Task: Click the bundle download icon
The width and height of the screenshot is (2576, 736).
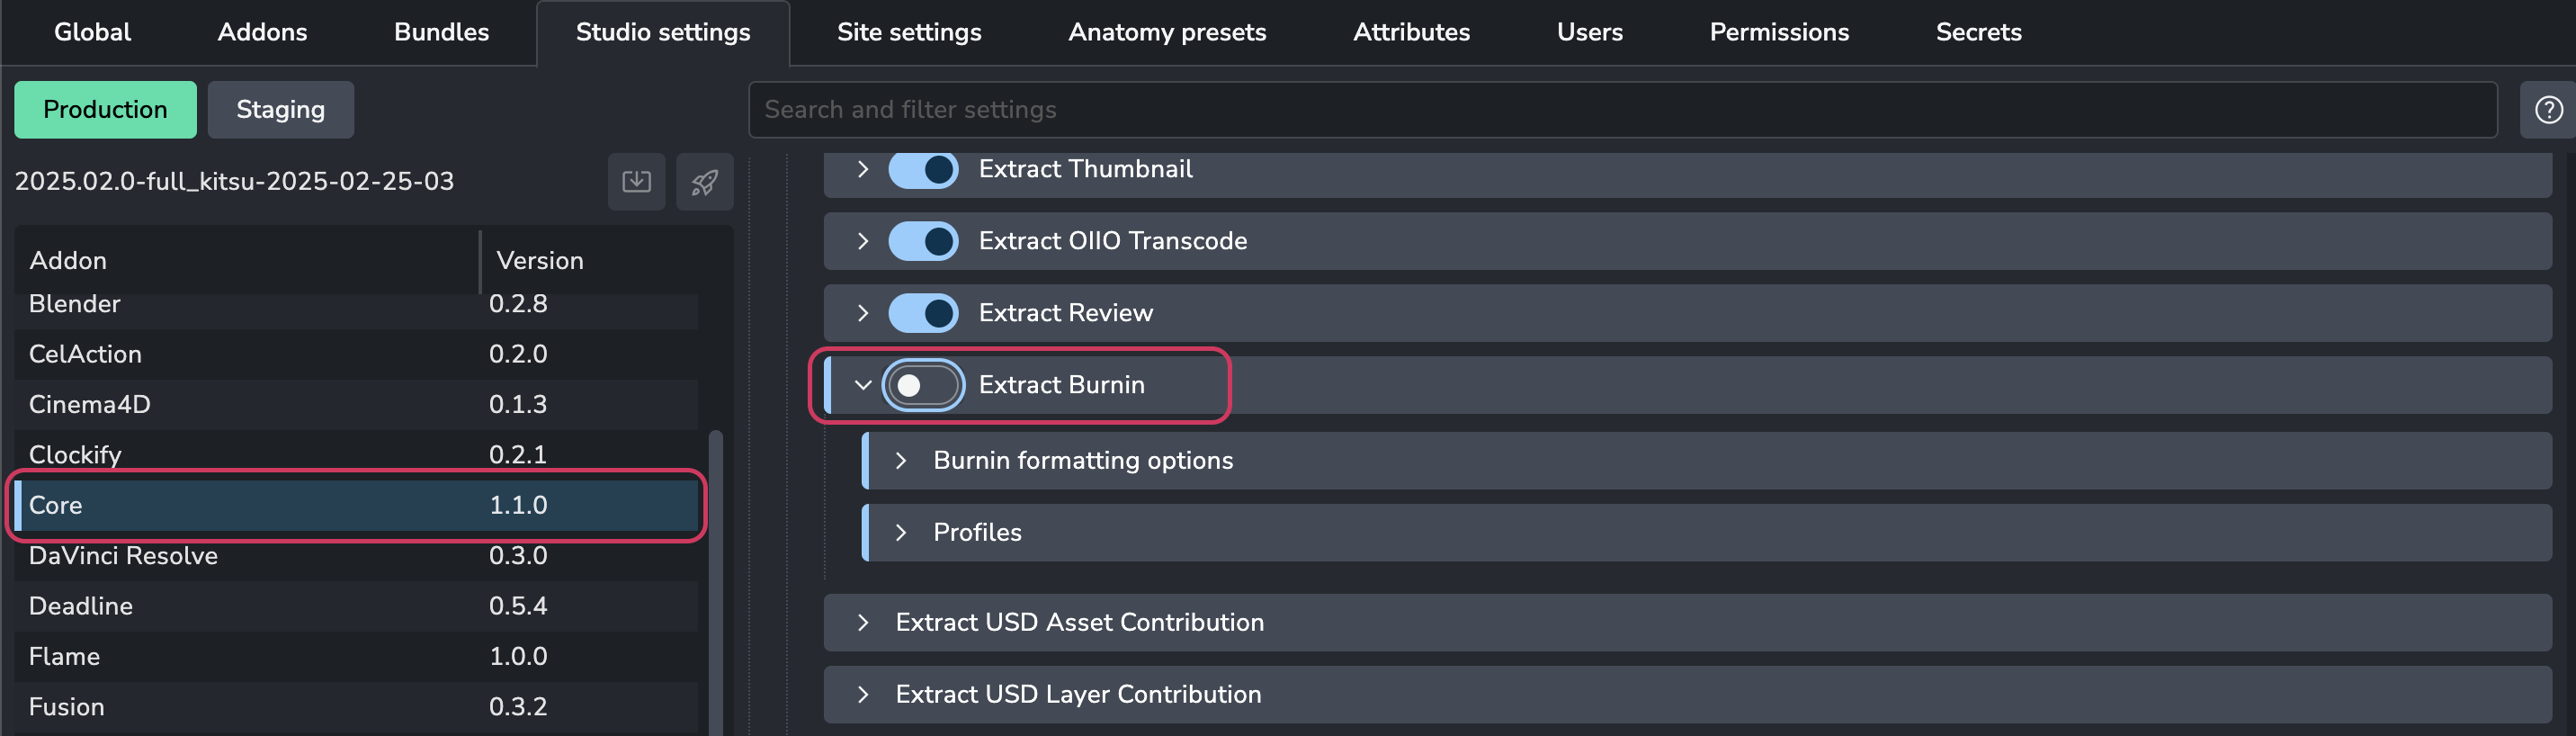Action: coord(636,182)
